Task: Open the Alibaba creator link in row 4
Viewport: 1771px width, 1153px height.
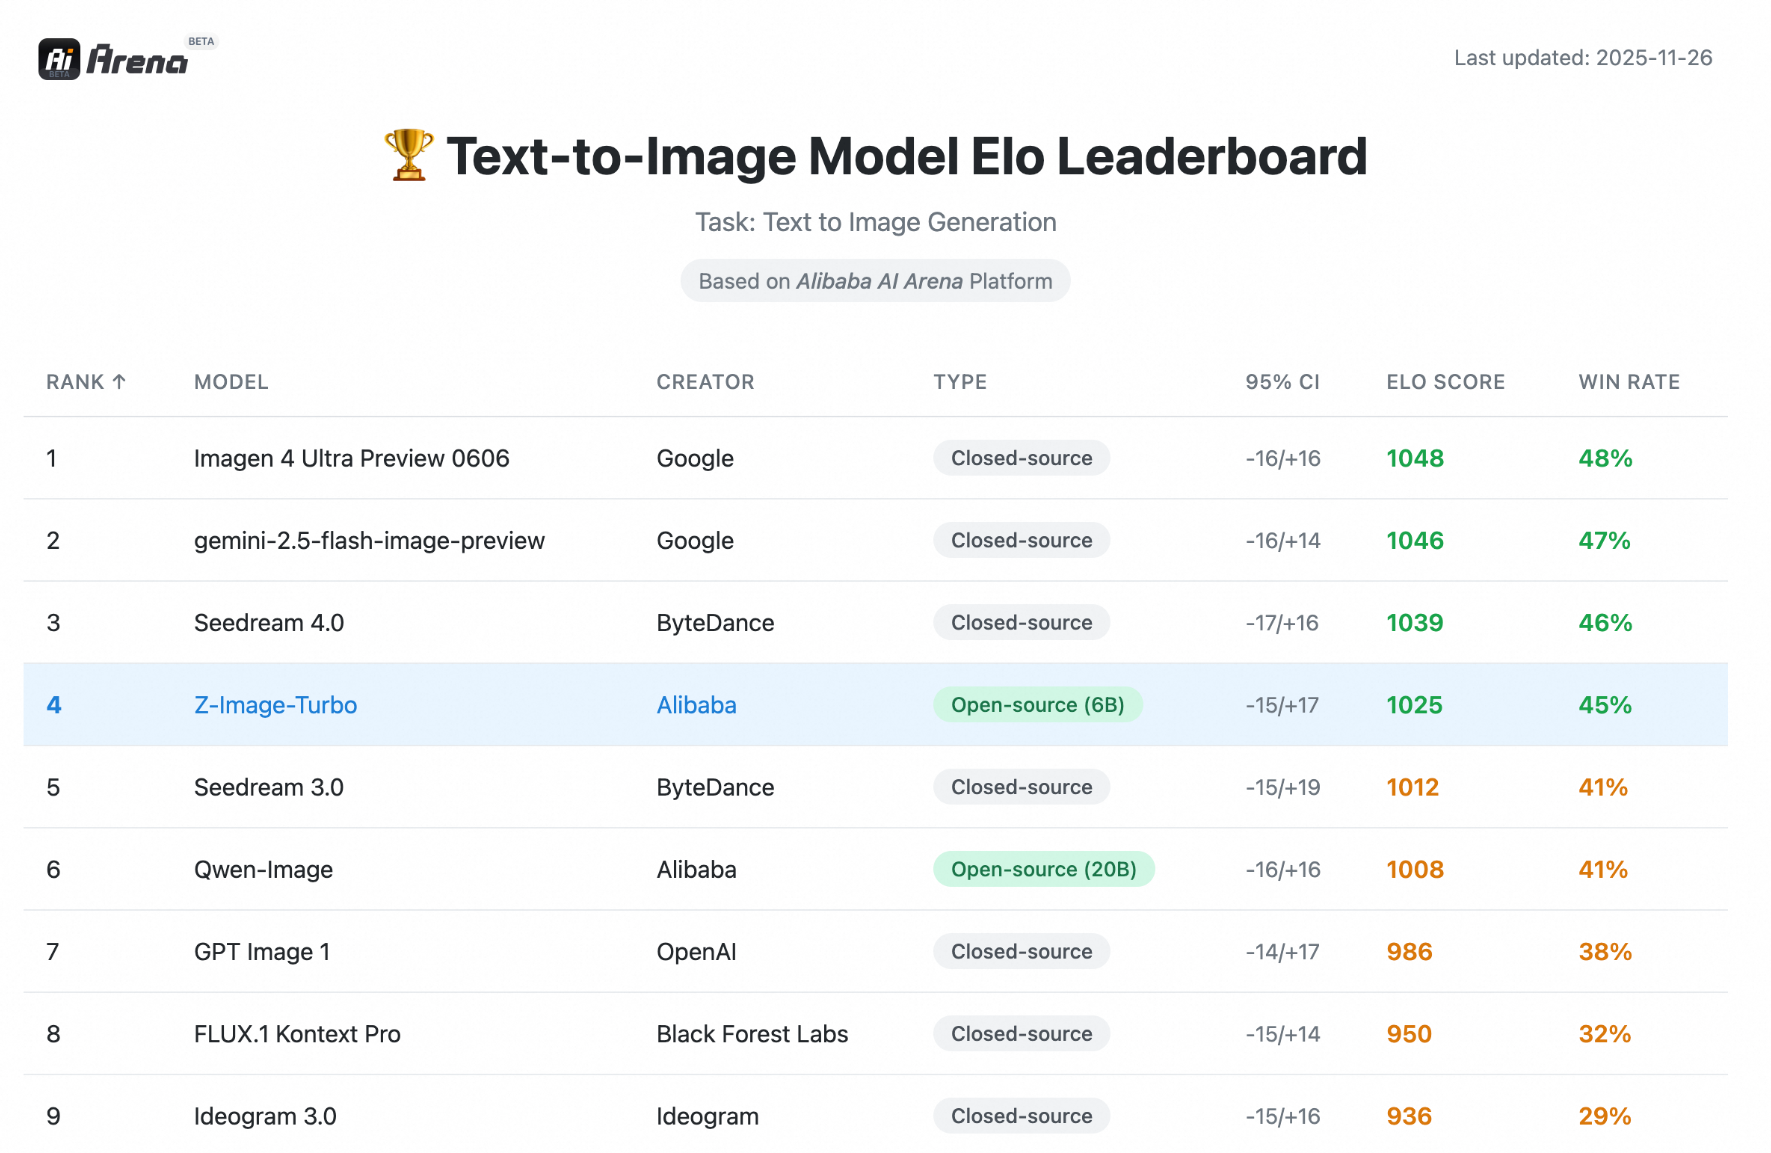Action: coord(696,705)
